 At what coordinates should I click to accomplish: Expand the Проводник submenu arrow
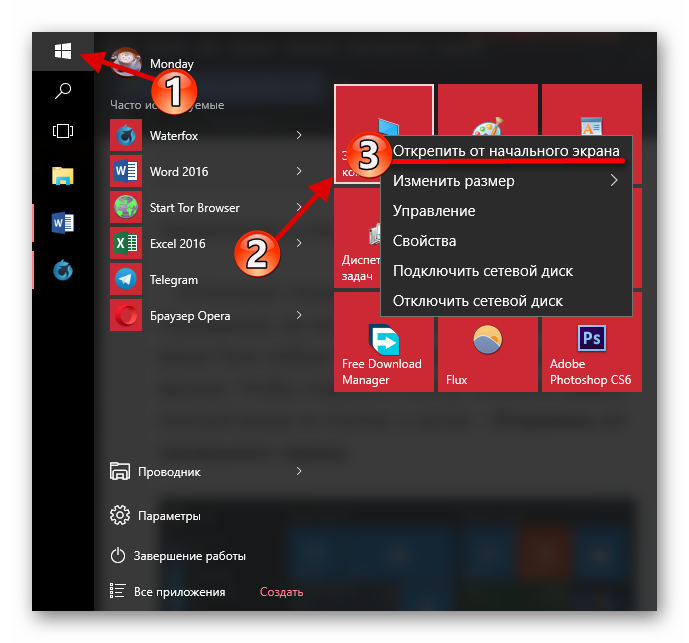[x=299, y=471]
